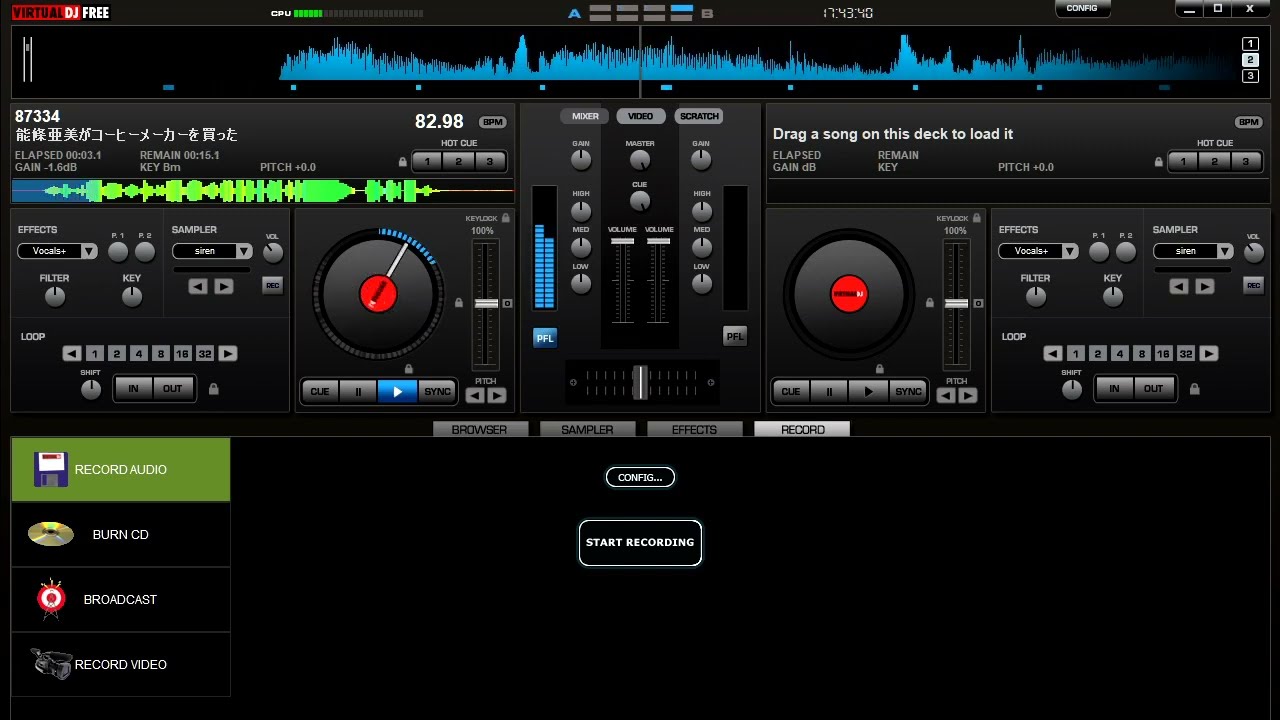Screen dimensions: 1280x720
Task: Click the Record Audio floppy disk icon
Action: (50, 469)
